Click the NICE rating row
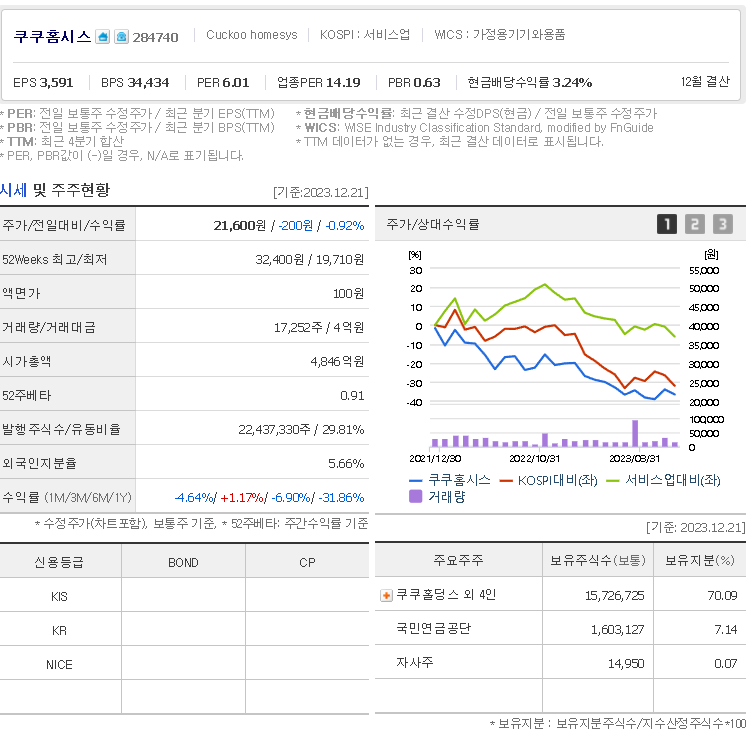 click(x=184, y=664)
